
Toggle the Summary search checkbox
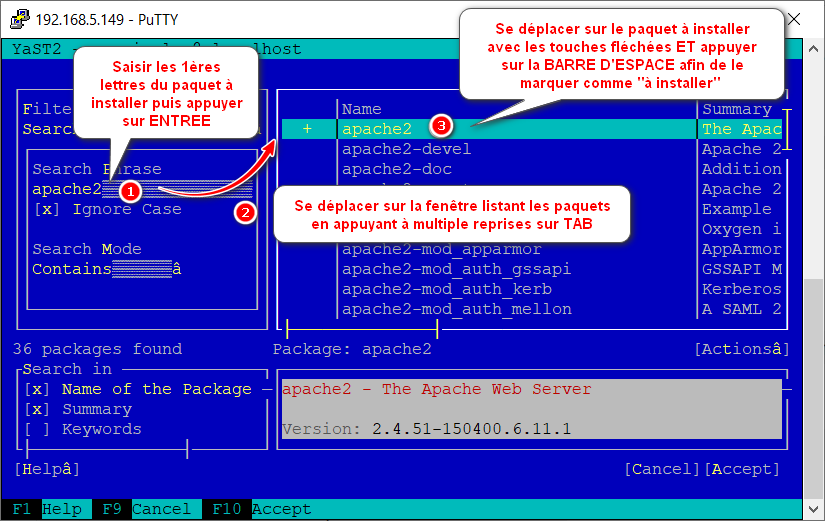(x=37, y=409)
